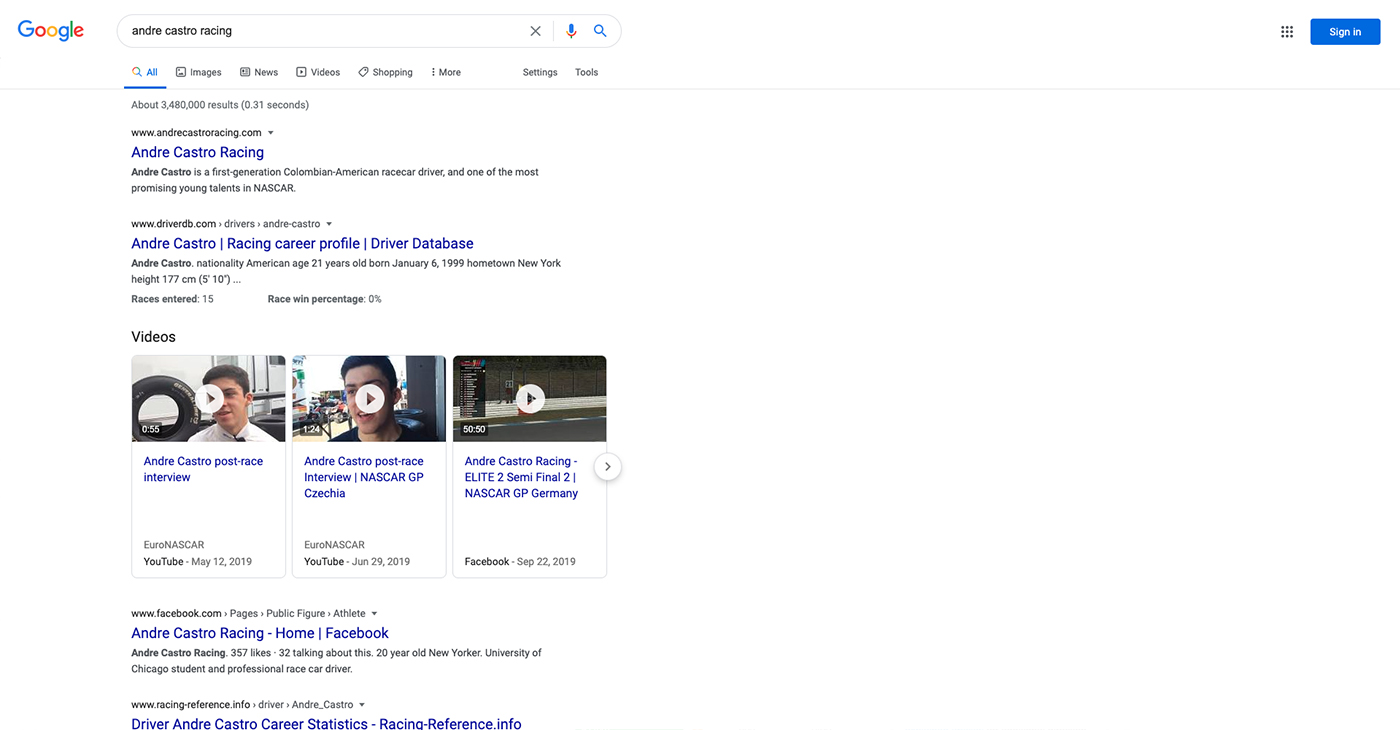Expand options arrow next to andrecastroracing.com
This screenshot has height=730, width=1400.
[x=271, y=133]
